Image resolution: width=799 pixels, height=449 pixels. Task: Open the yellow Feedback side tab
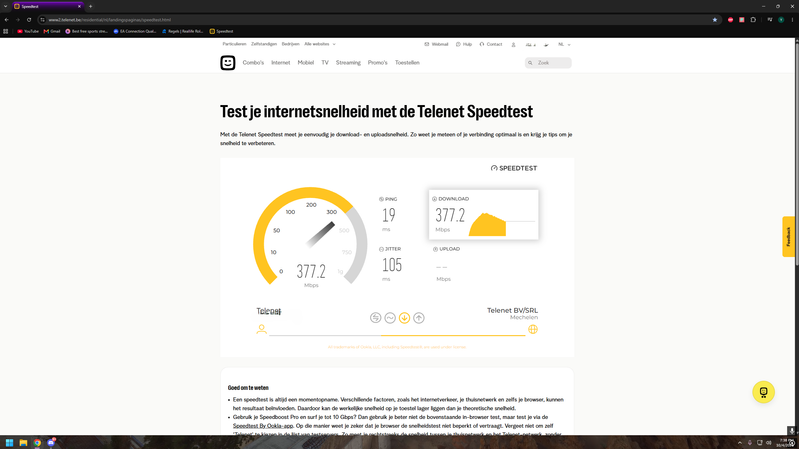click(788, 236)
